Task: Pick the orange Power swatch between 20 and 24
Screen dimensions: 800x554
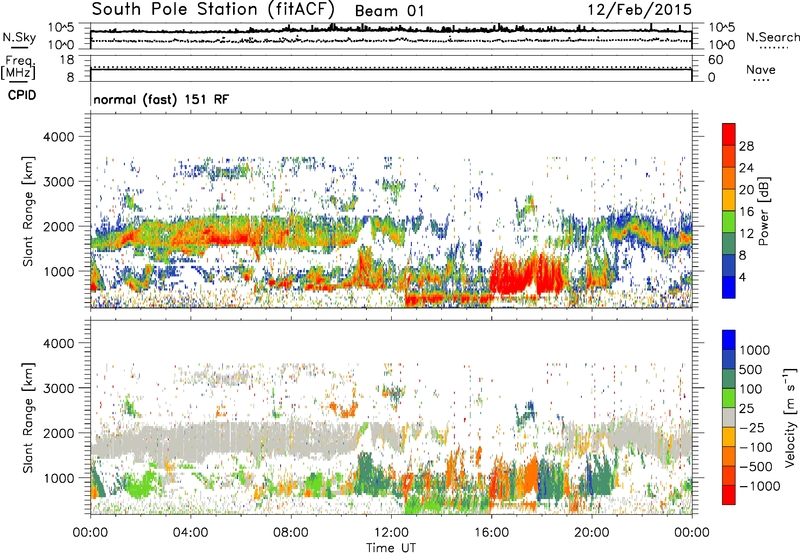Action: [x=729, y=178]
